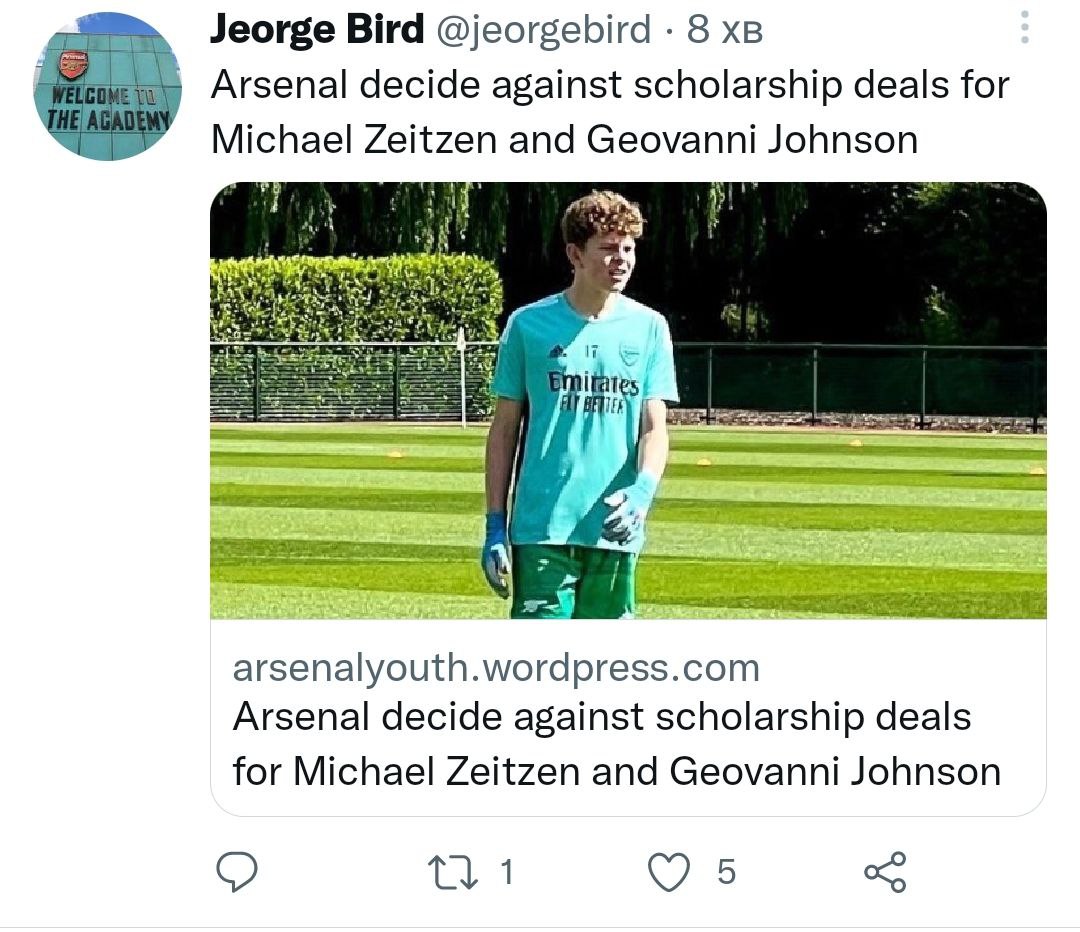This screenshot has height=932, width=1080.
Task: Click "Michael Zeitzen" in the tweet text
Action: tap(354, 139)
